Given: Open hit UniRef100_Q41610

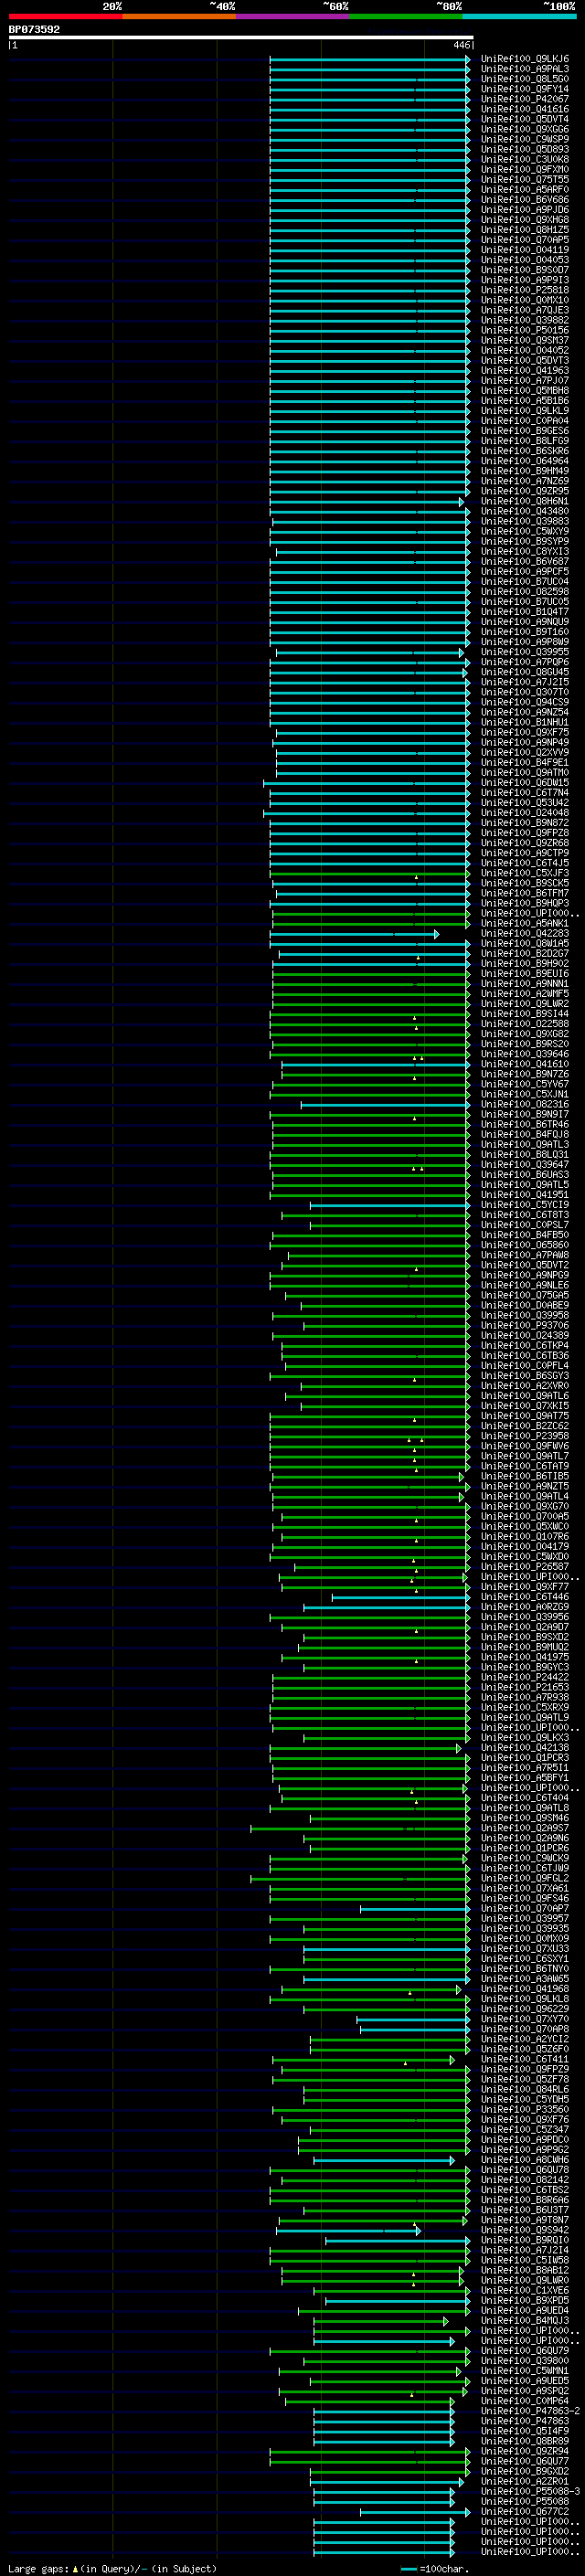Looking at the screenshot, I should (525, 1064).
